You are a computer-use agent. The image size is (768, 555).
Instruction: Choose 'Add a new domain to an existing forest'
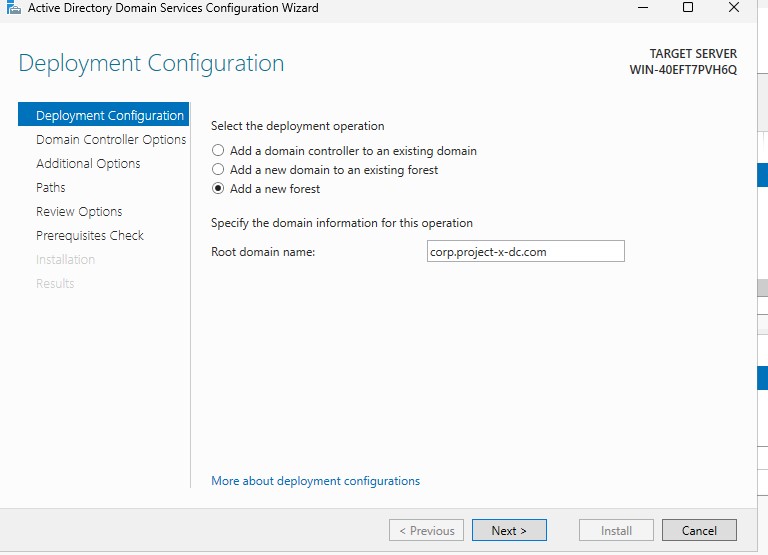tap(219, 170)
